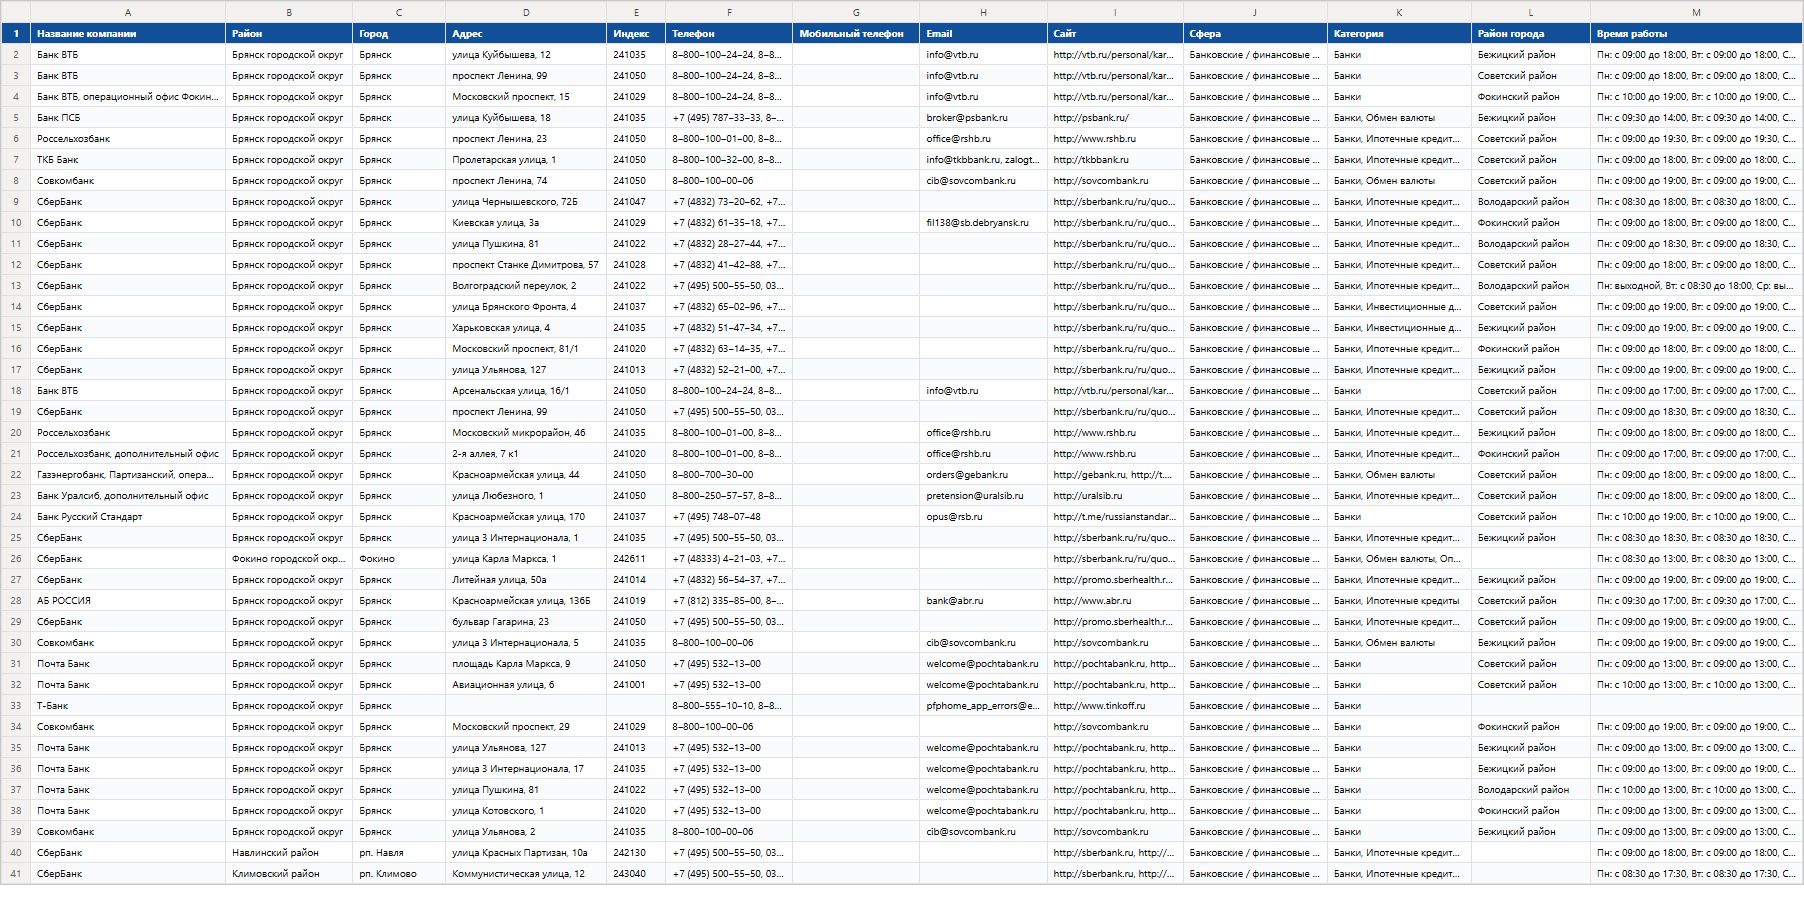The width and height of the screenshot is (1804, 902).
Task: Select column D by its letter header
Action: pos(526,12)
